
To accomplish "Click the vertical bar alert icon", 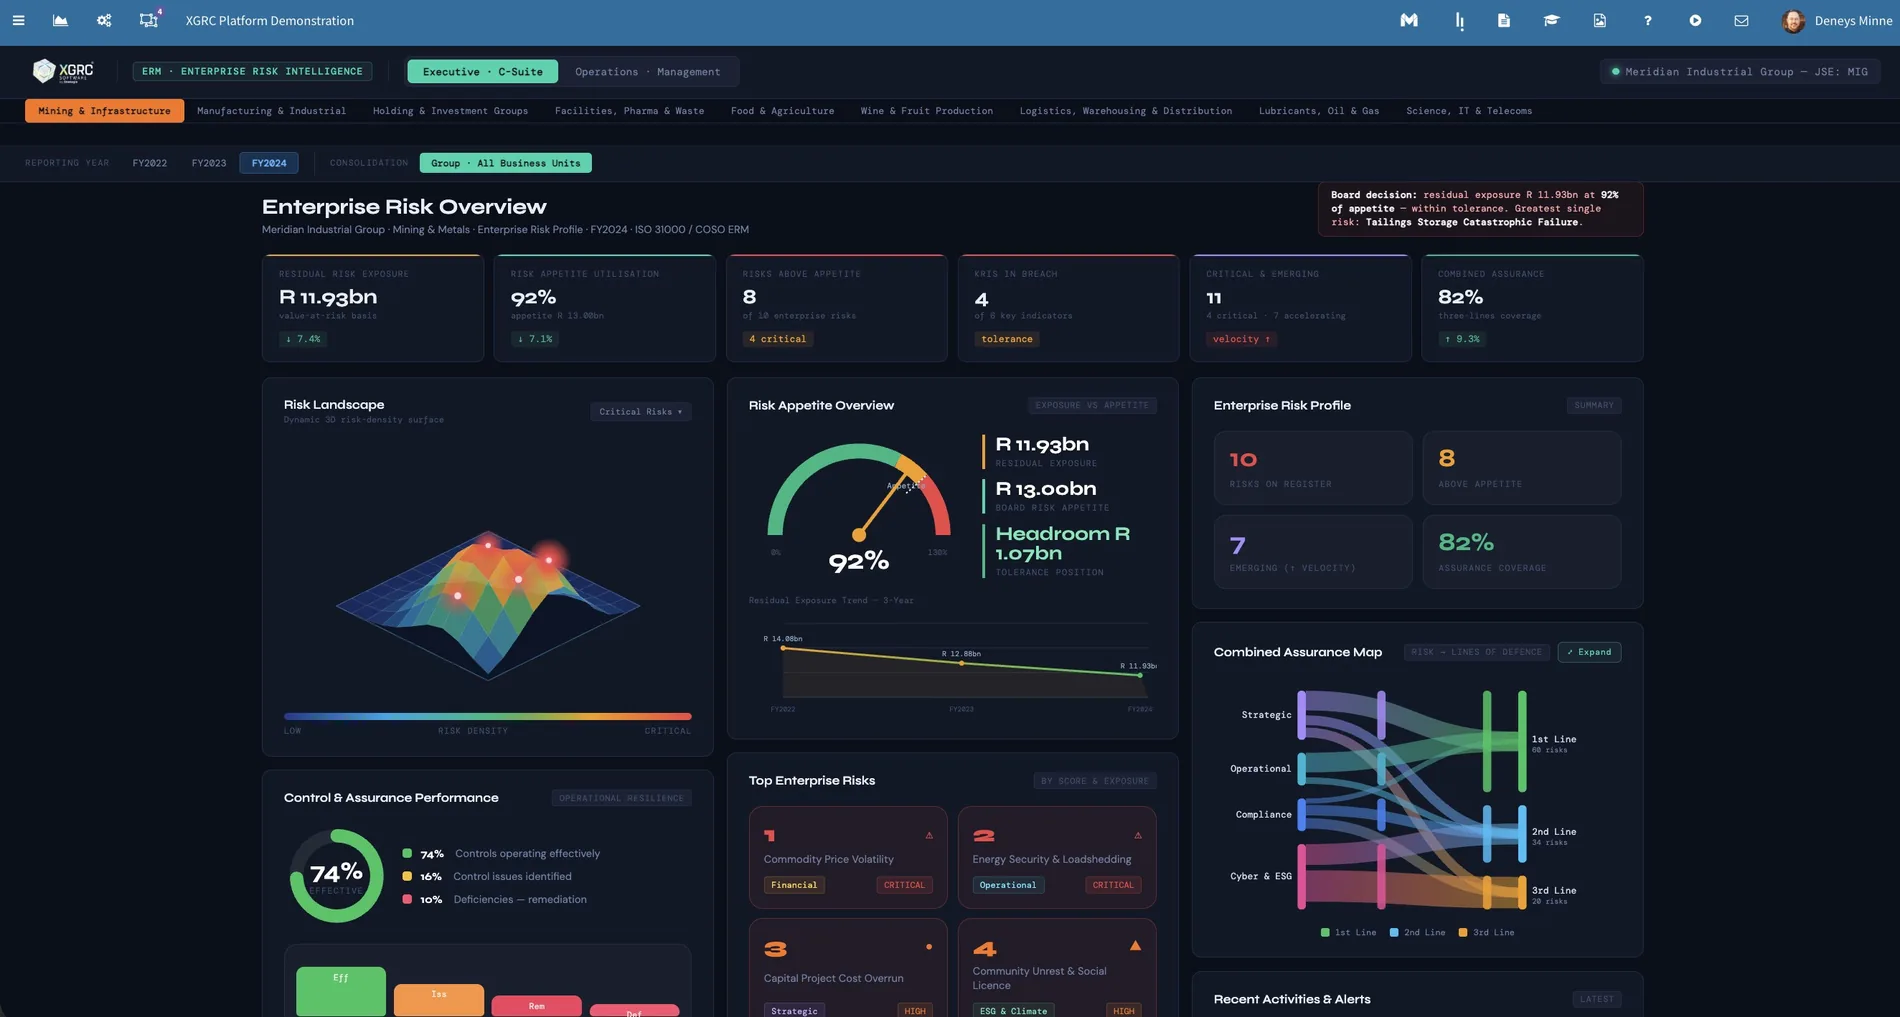I will pyautogui.click(x=1460, y=20).
